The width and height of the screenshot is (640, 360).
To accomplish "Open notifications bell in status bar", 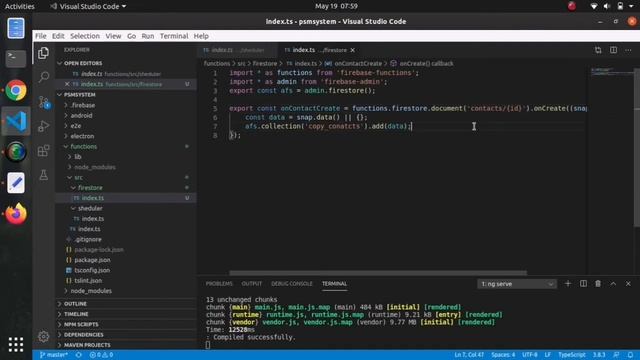I will click(x=631, y=355).
